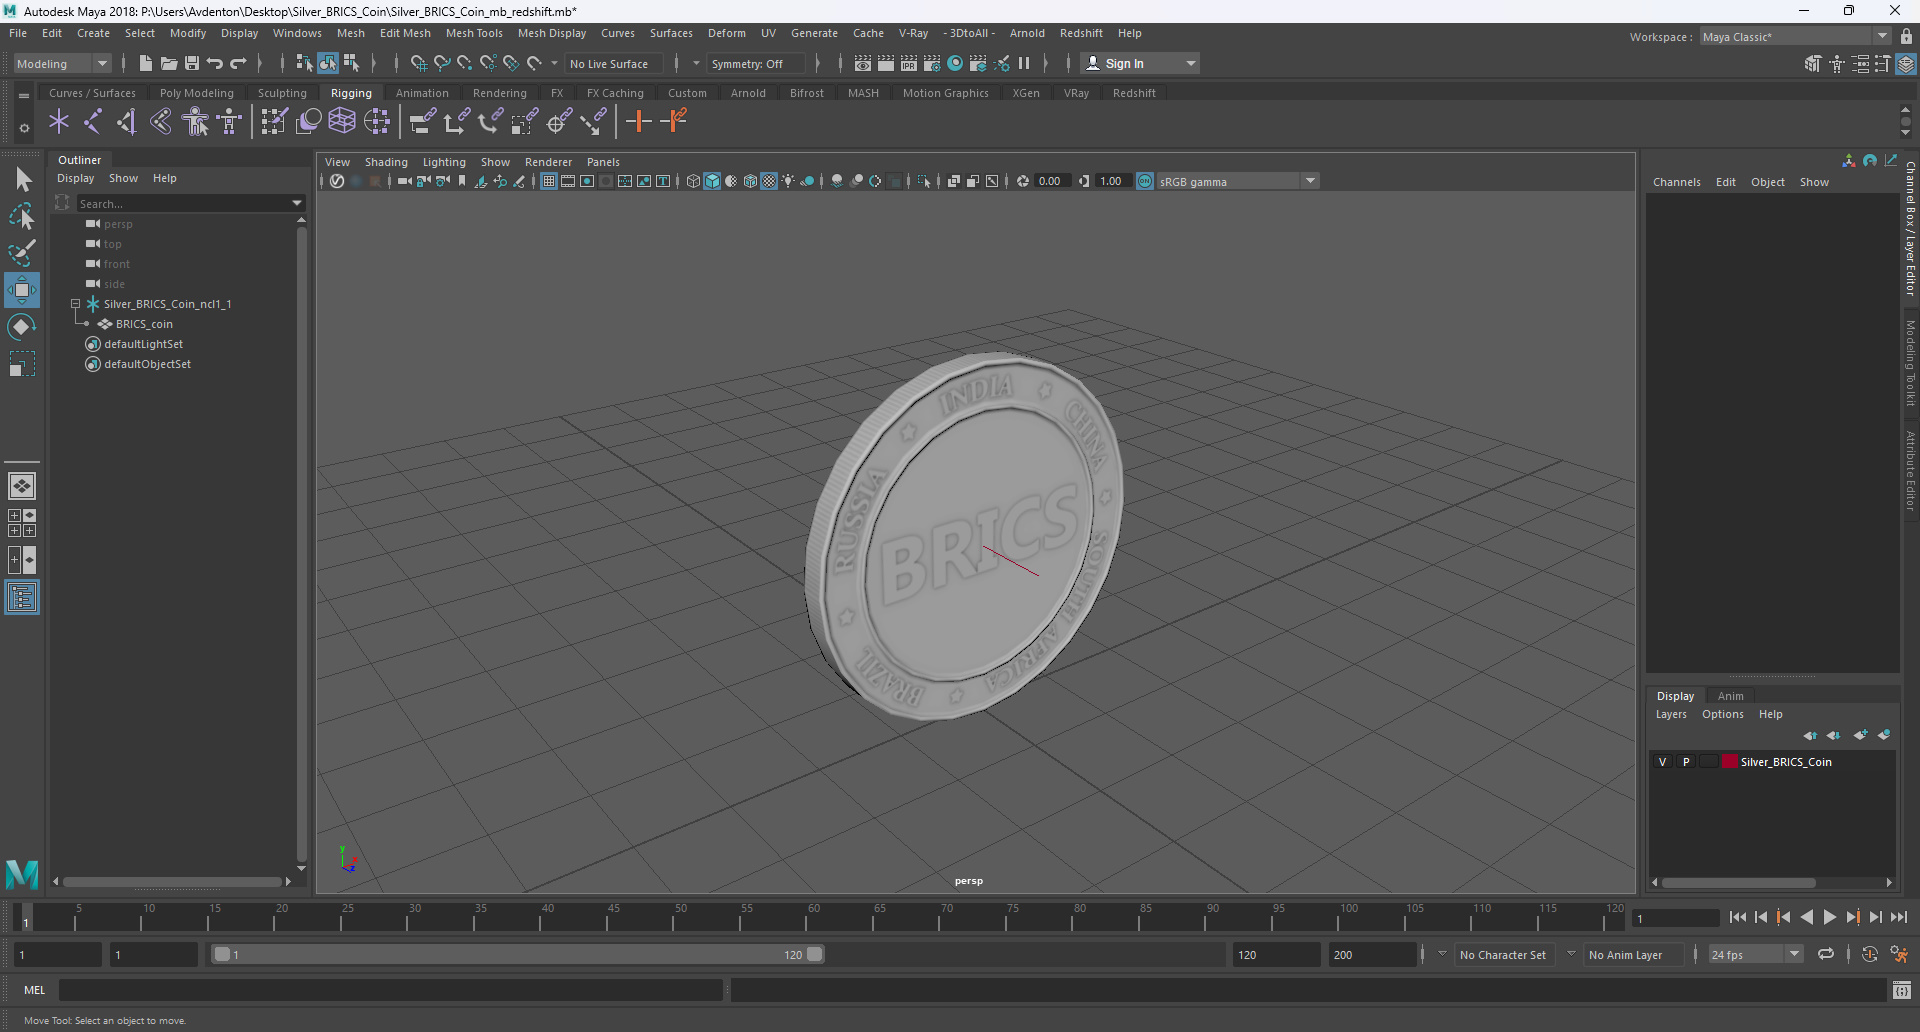Click the Undo arrow icon
1920x1032 pixels.
coord(215,63)
